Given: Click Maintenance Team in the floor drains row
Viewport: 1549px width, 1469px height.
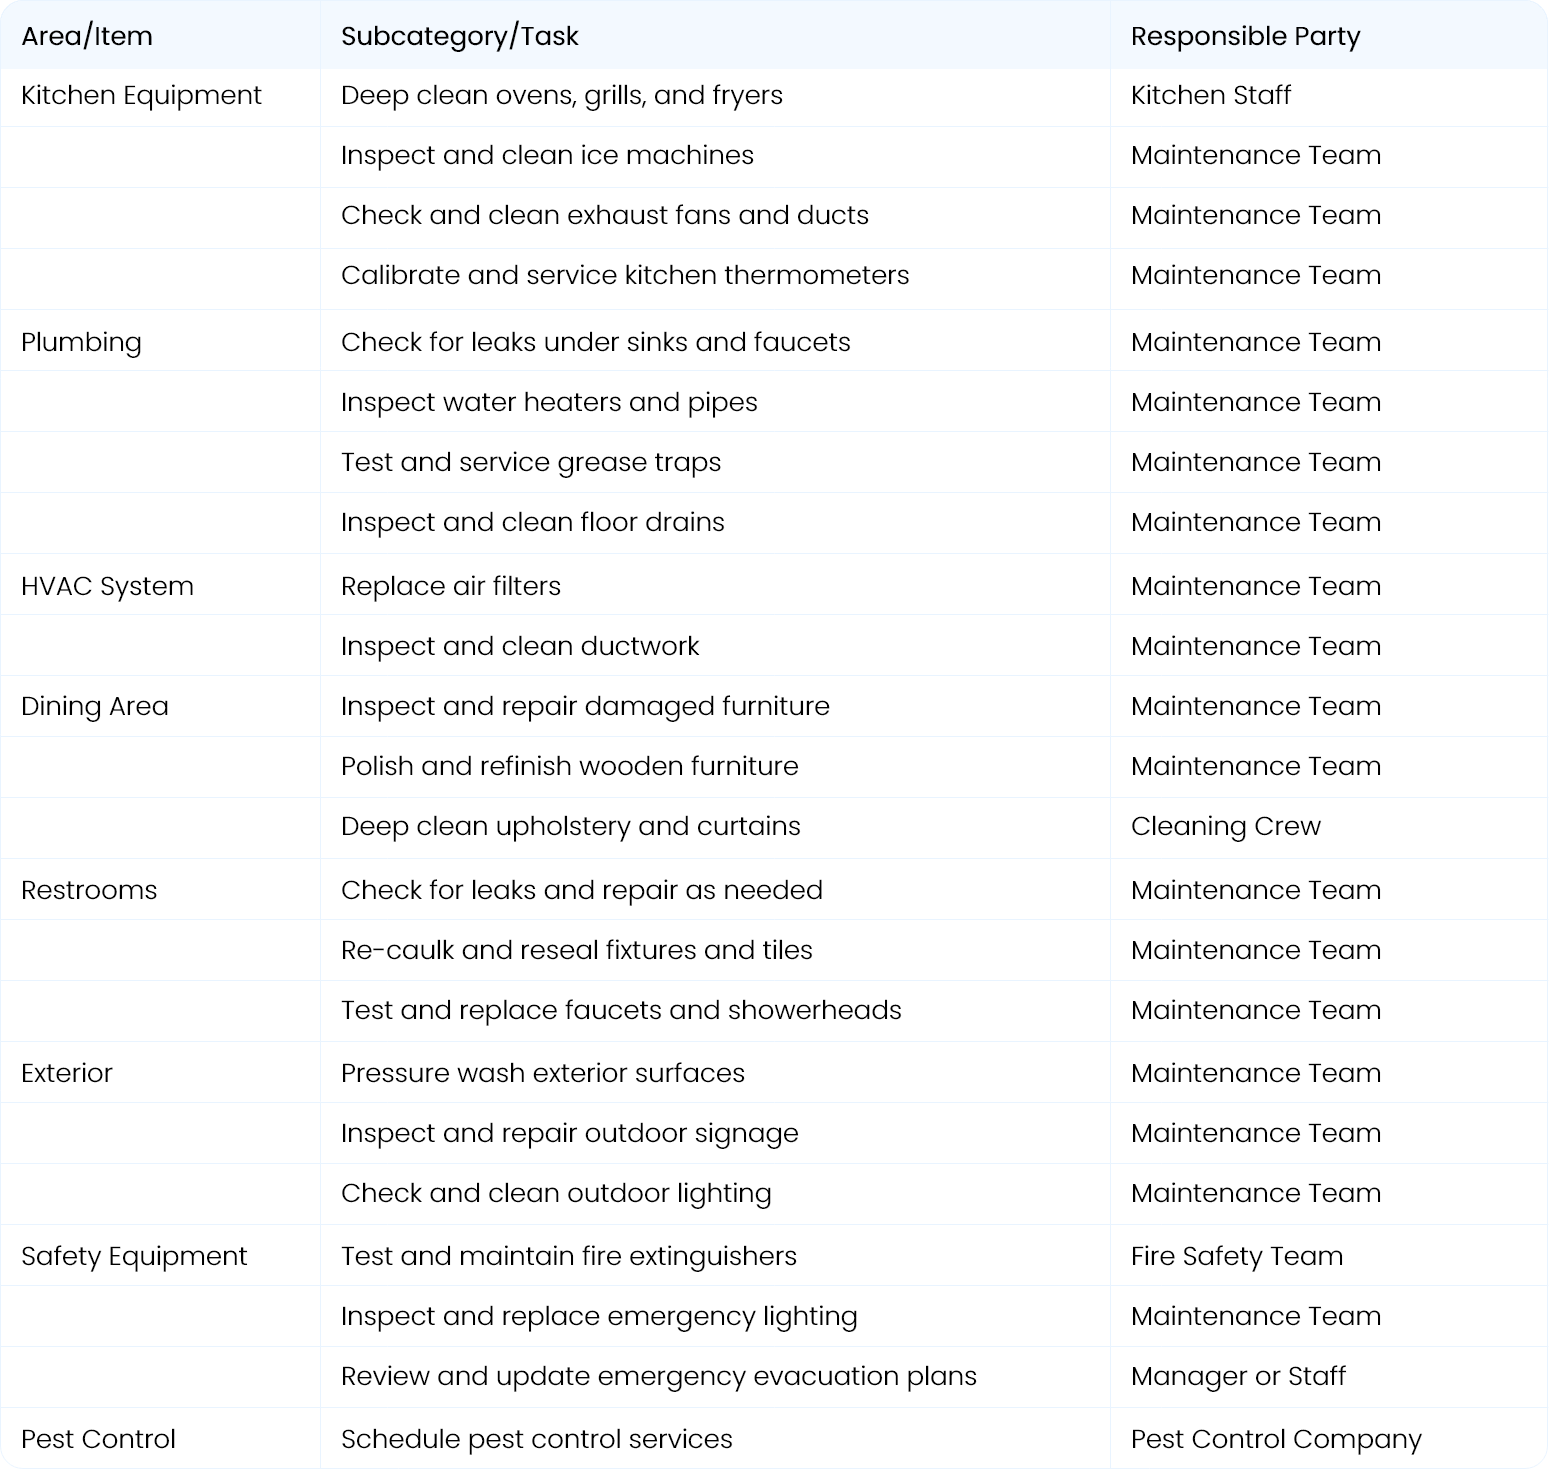Looking at the screenshot, I should coord(1256,522).
